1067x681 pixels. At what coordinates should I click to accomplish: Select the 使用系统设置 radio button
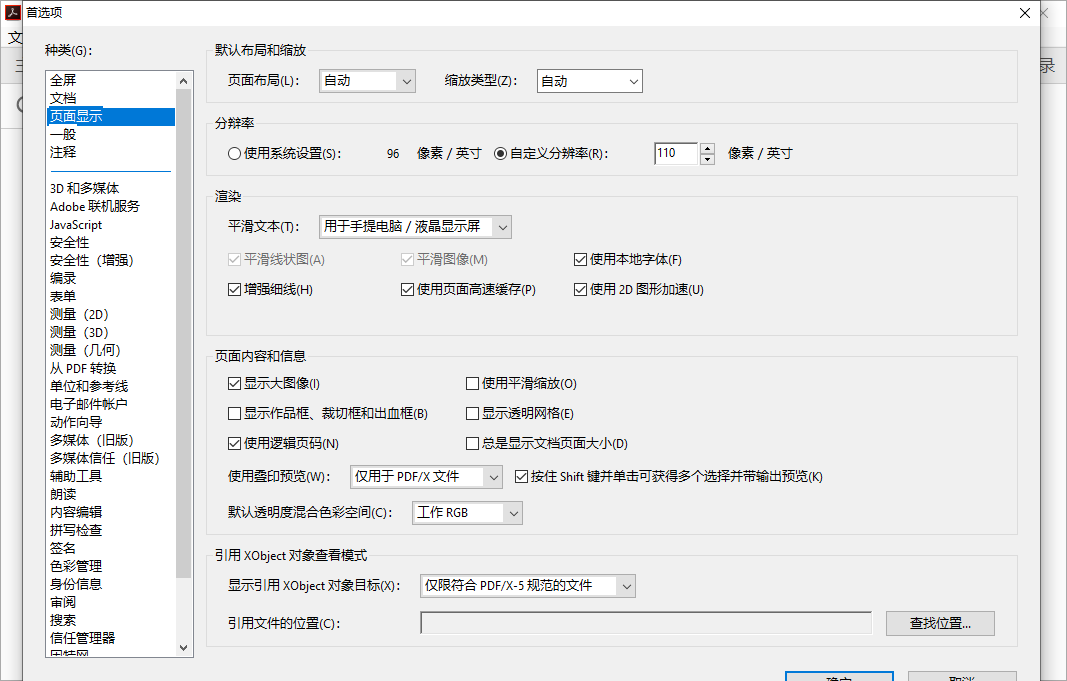pos(236,152)
